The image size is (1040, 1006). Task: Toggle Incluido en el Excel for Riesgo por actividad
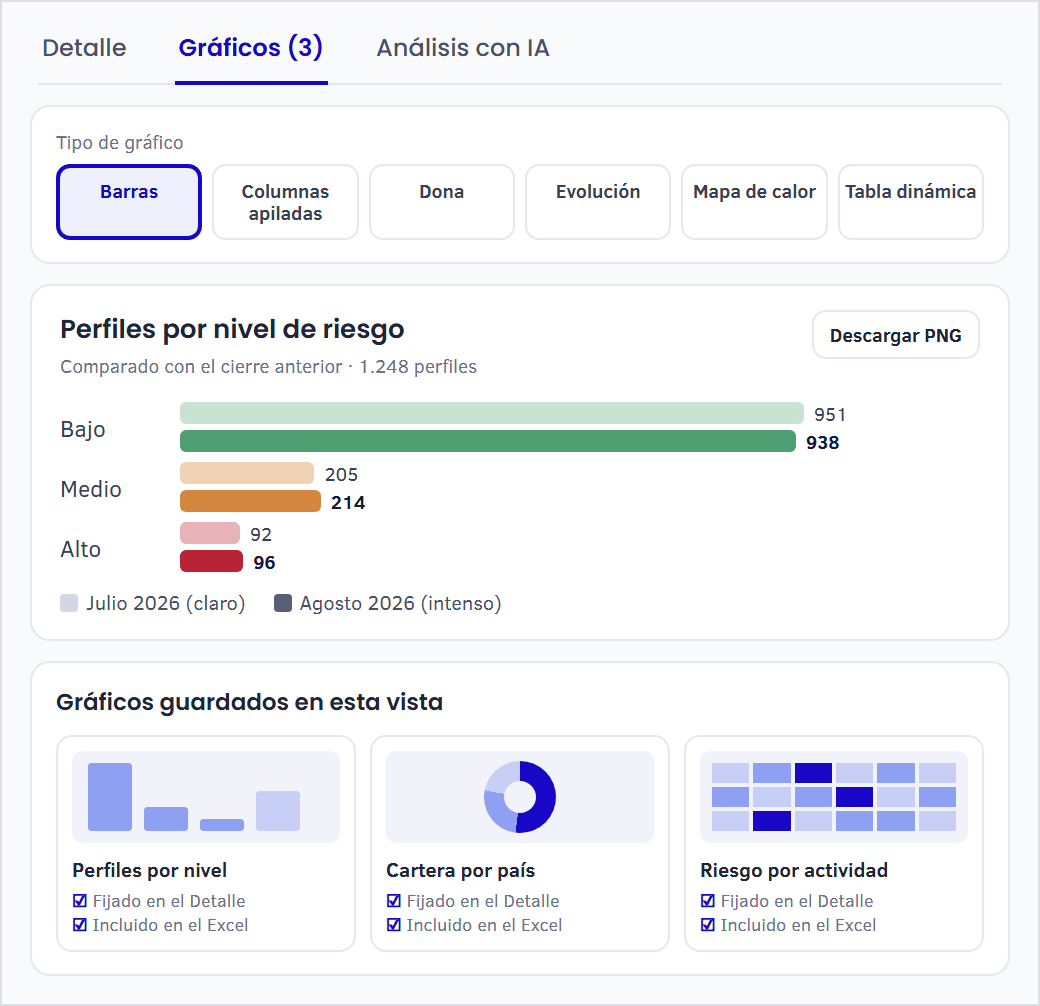[708, 924]
